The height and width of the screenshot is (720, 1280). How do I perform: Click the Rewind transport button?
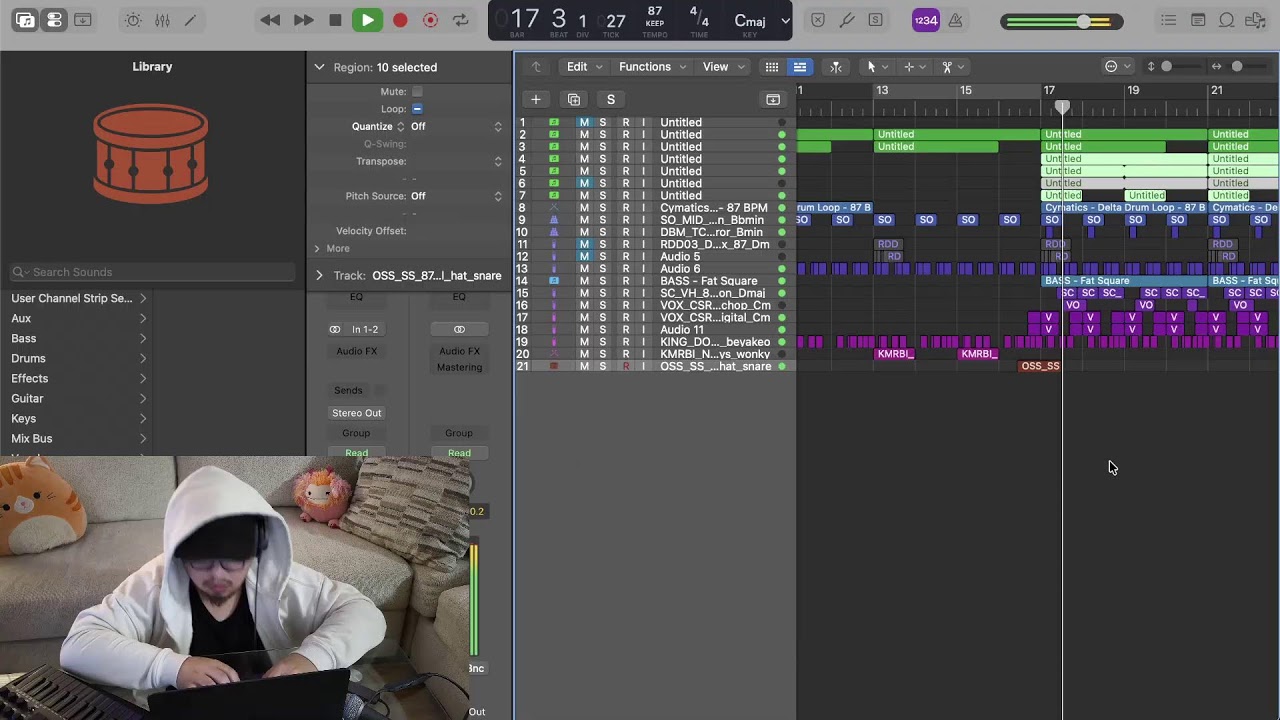tap(270, 20)
